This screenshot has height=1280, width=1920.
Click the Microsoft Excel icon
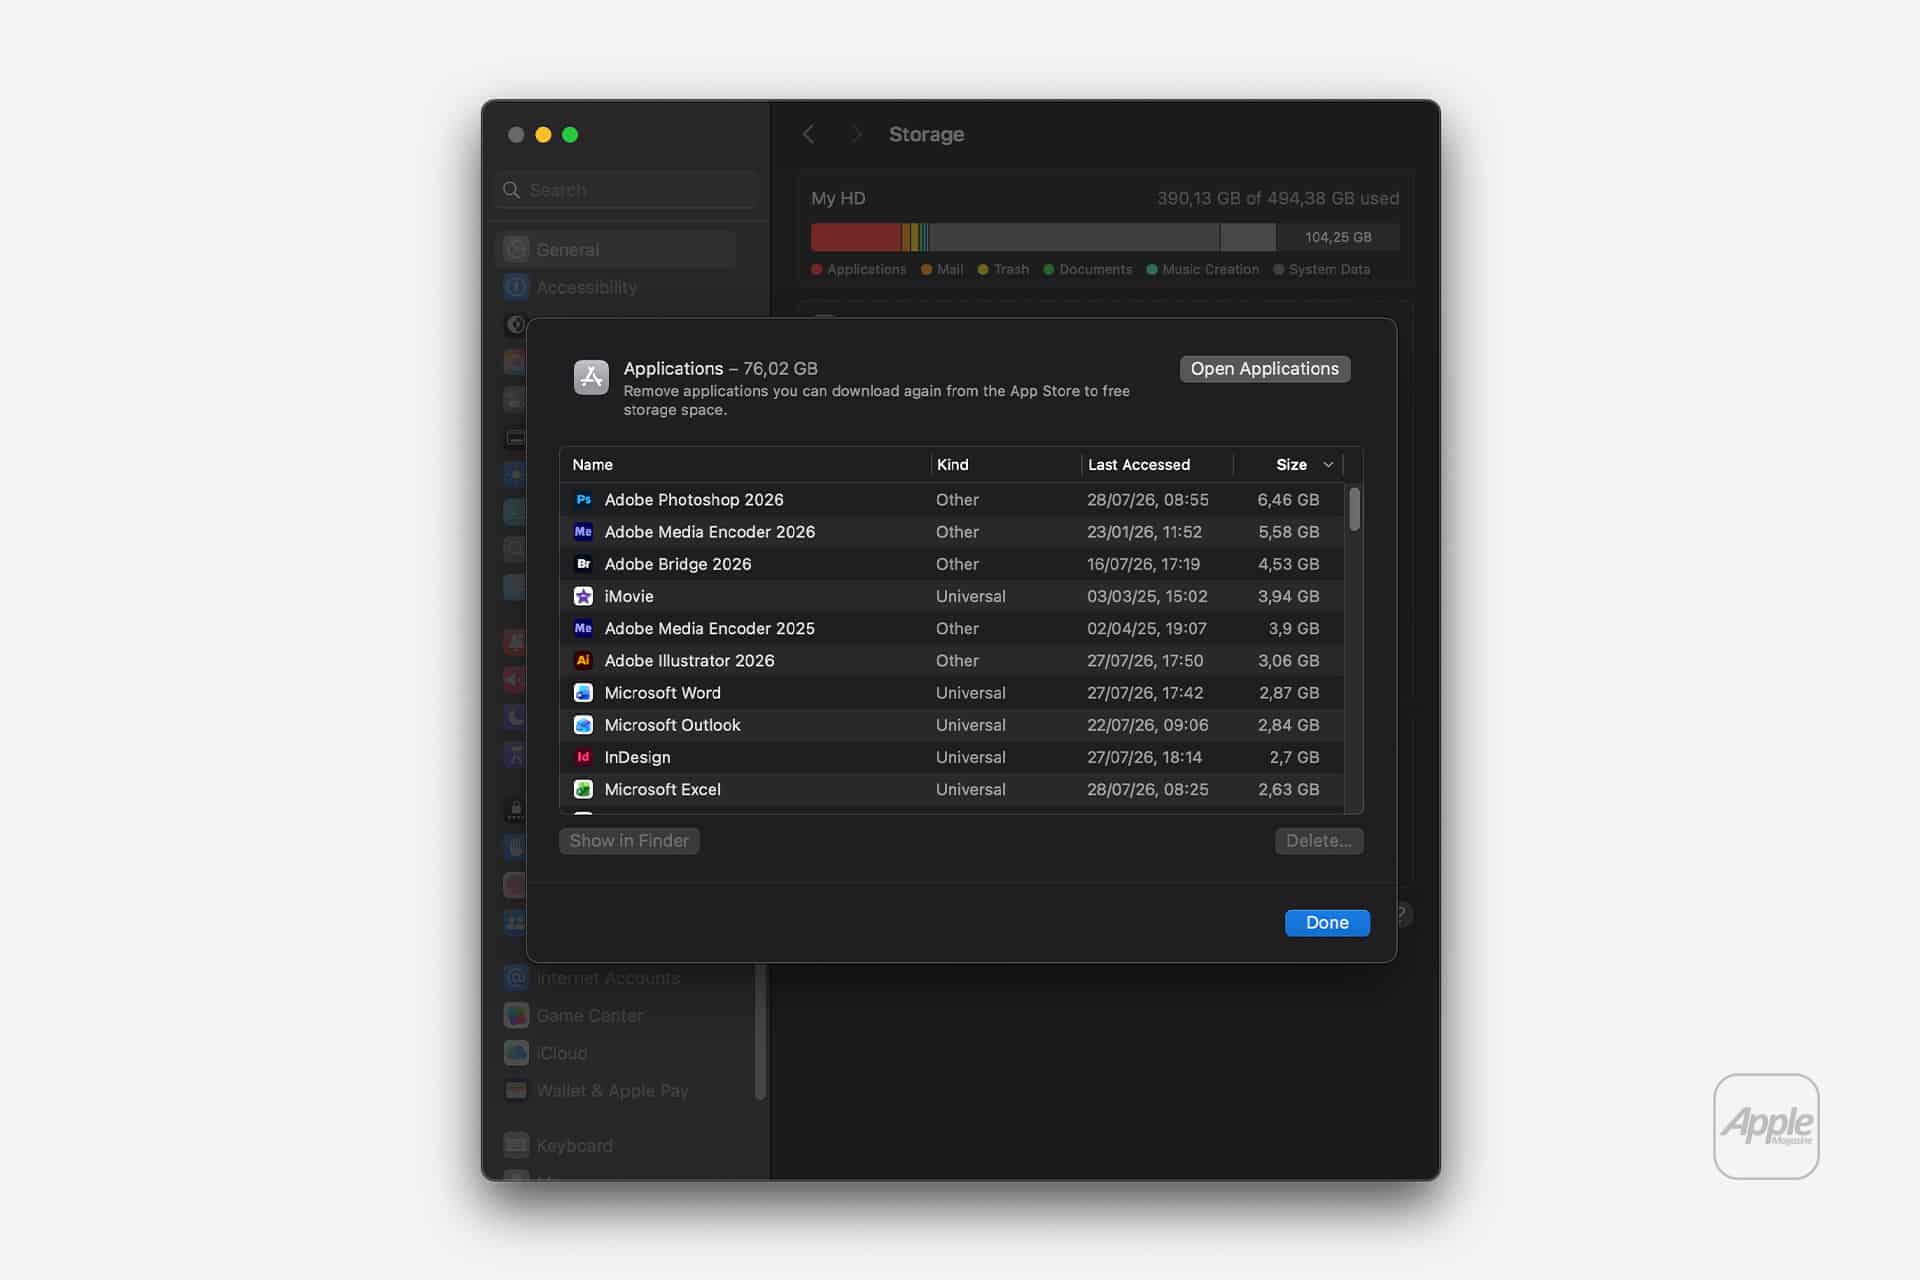tap(583, 789)
